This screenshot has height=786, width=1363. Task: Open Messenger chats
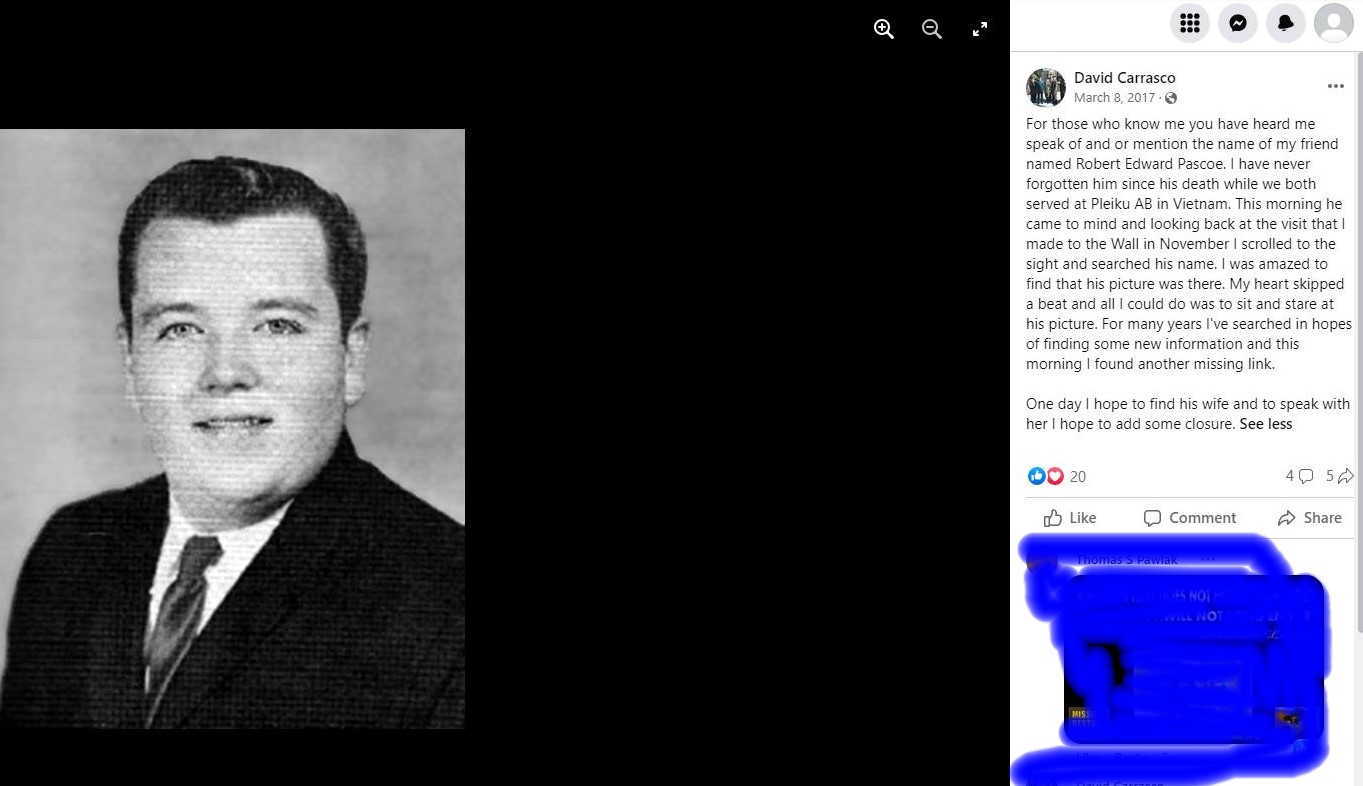(x=1238, y=23)
